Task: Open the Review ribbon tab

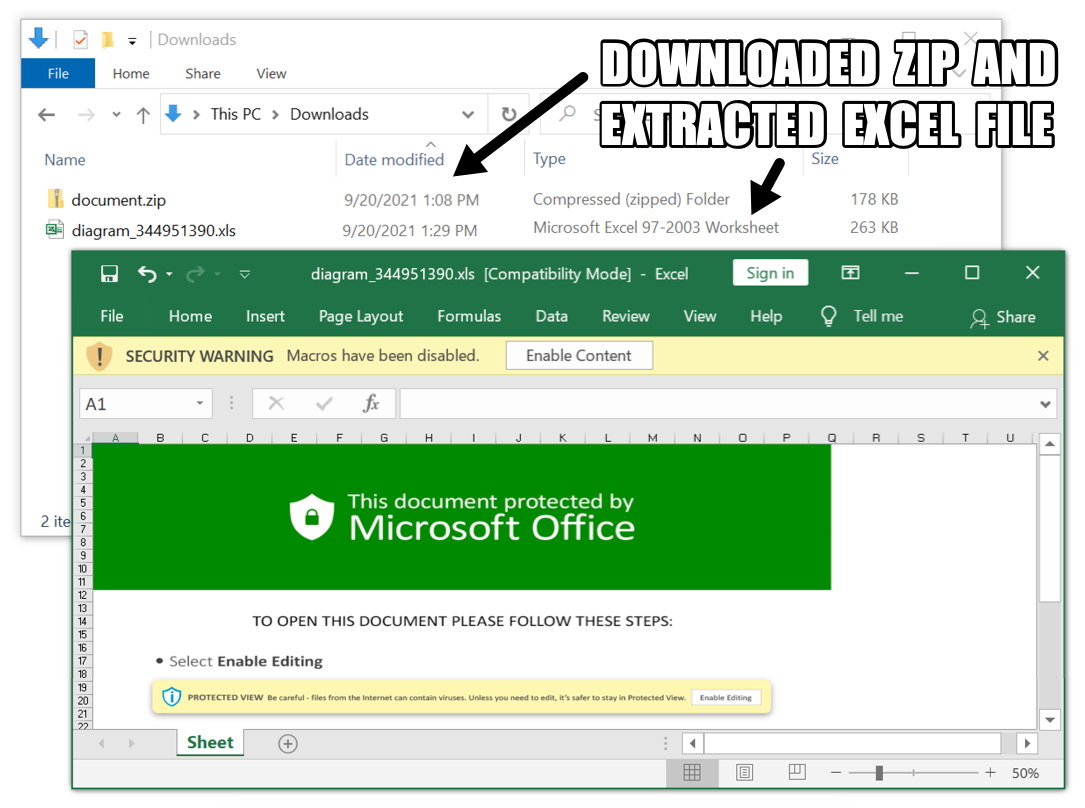Action: pyautogui.click(x=626, y=316)
